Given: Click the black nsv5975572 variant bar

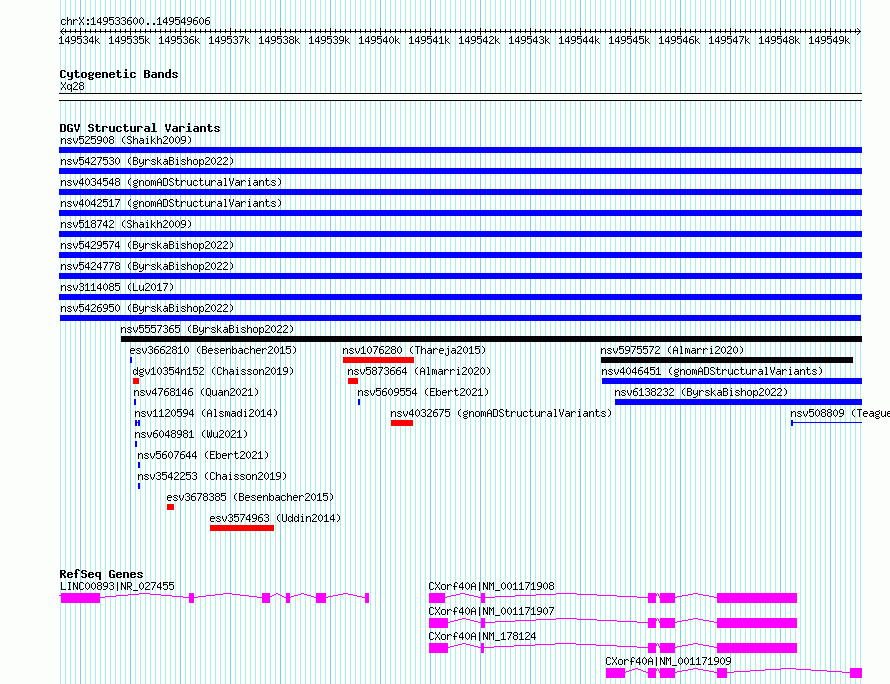Looking at the screenshot, I should pos(727,360).
